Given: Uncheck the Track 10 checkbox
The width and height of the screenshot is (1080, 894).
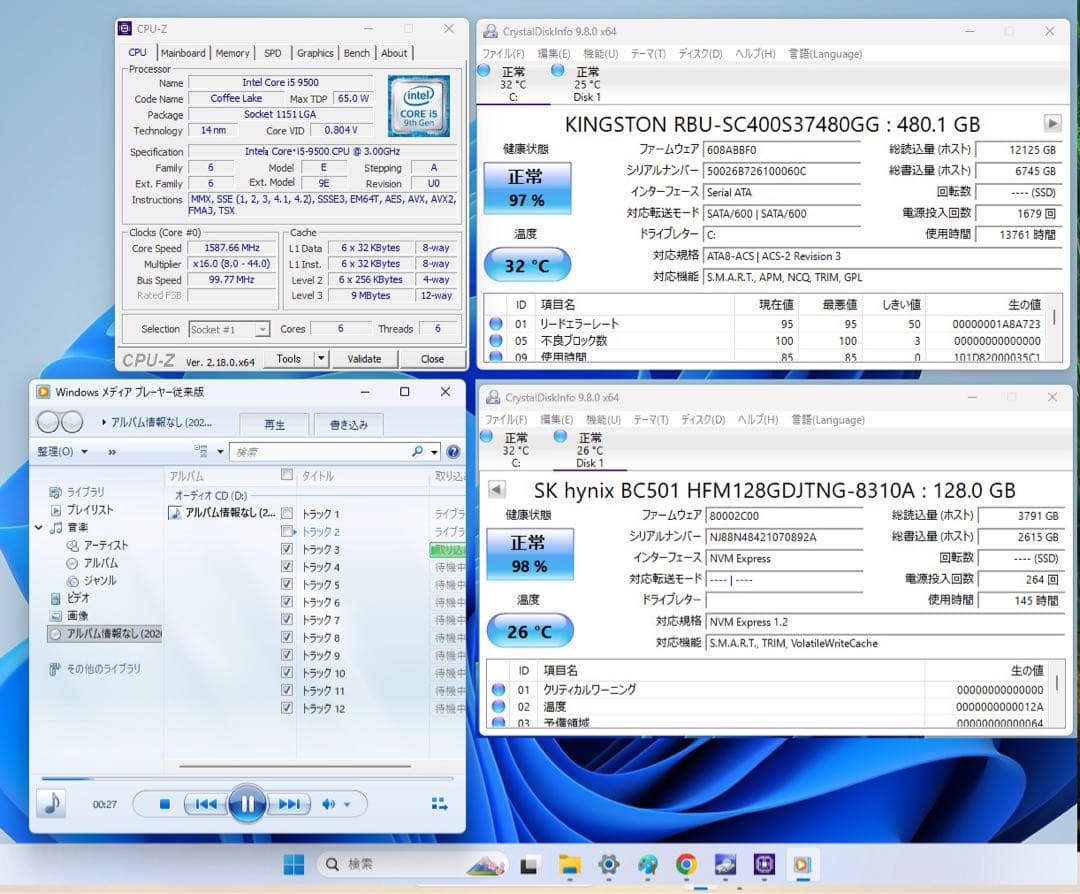Looking at the screenshot, I should 287,673.
